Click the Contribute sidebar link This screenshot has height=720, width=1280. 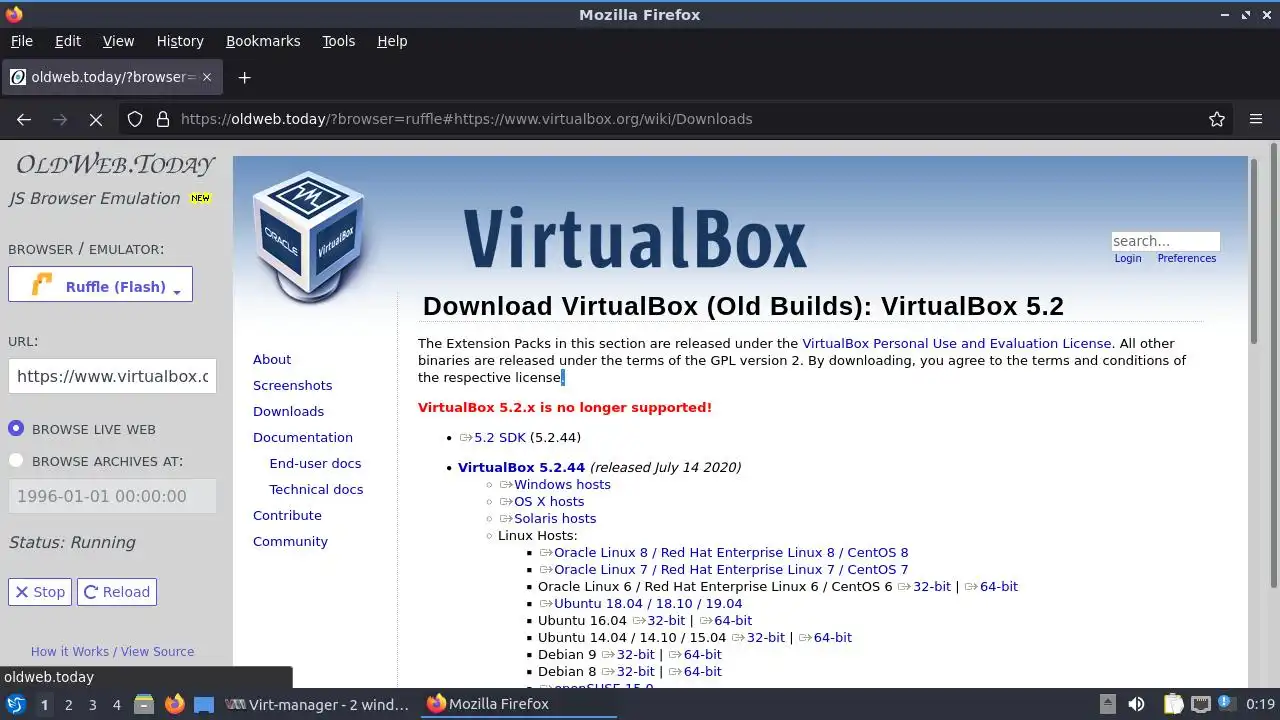pyautogui.click(x=287, y=515)
